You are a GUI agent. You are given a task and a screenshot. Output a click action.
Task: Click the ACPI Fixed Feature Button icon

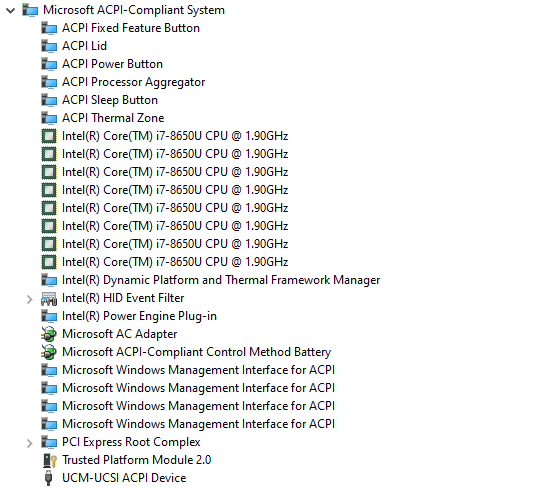click(x=49, y=28)
